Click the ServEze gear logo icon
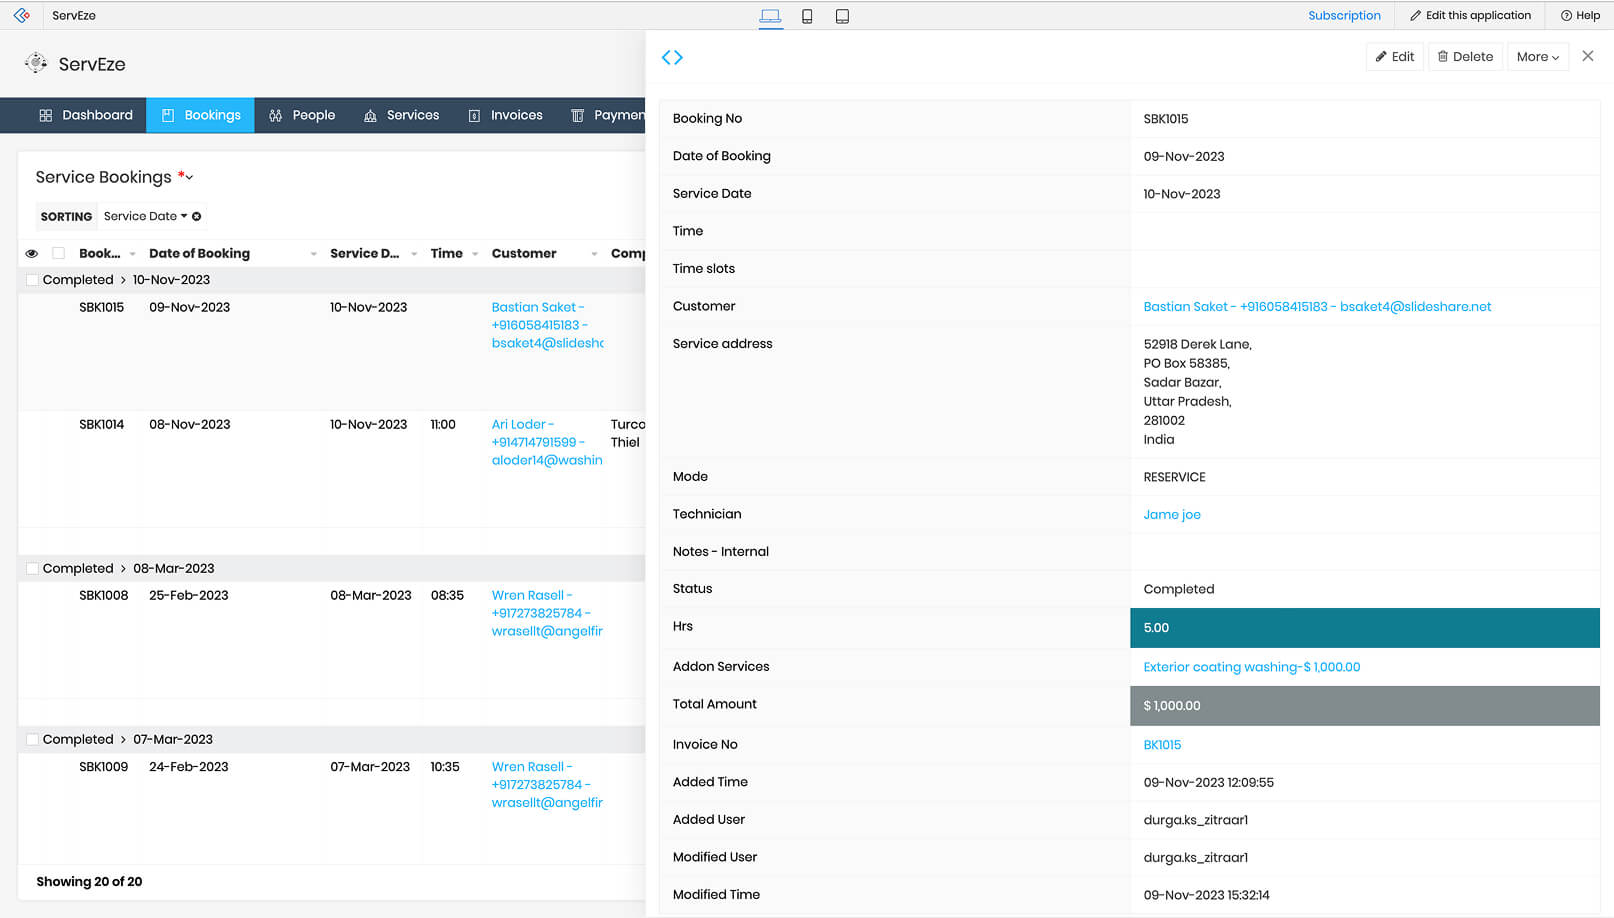This screenshot has width=1614, height=918. 36,63
